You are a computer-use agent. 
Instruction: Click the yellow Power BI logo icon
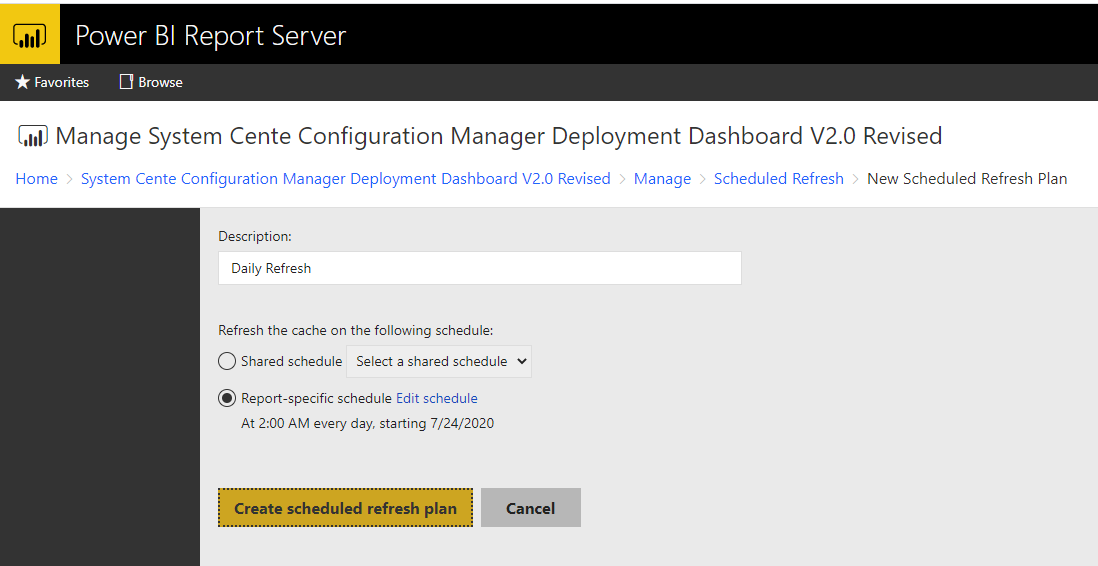pos(30,36)
